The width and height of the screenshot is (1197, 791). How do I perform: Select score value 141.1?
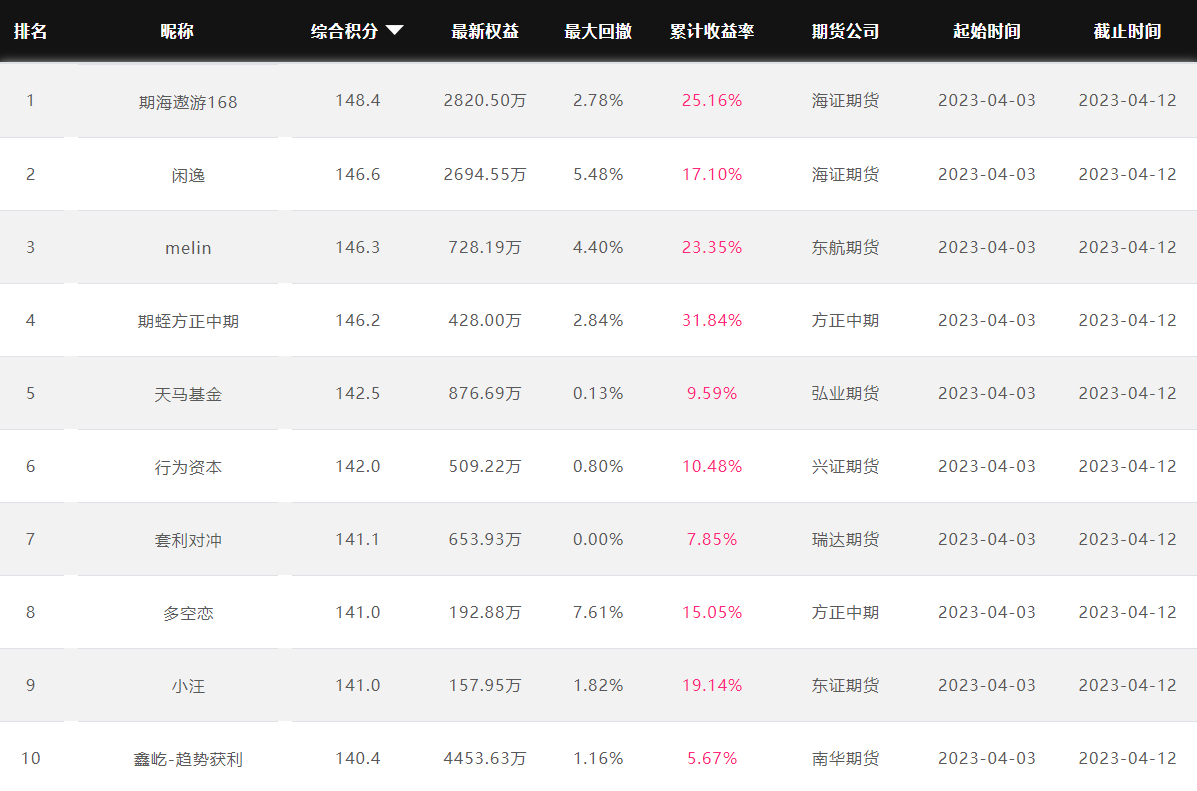pyautogui.click(x=357, y=540)
